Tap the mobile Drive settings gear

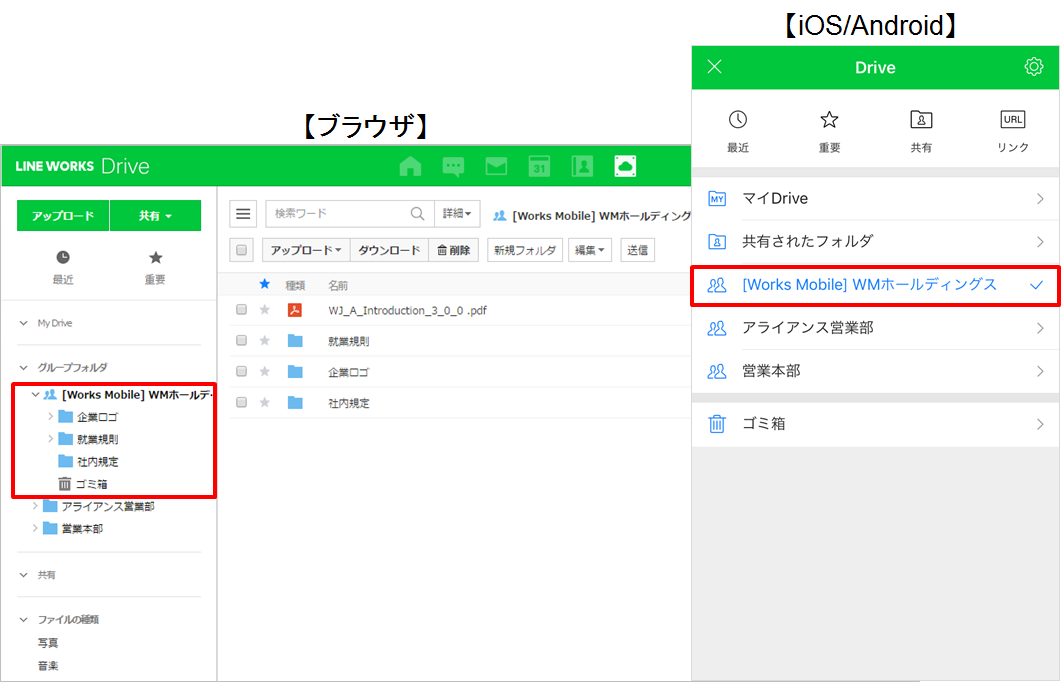(1033, 67)
